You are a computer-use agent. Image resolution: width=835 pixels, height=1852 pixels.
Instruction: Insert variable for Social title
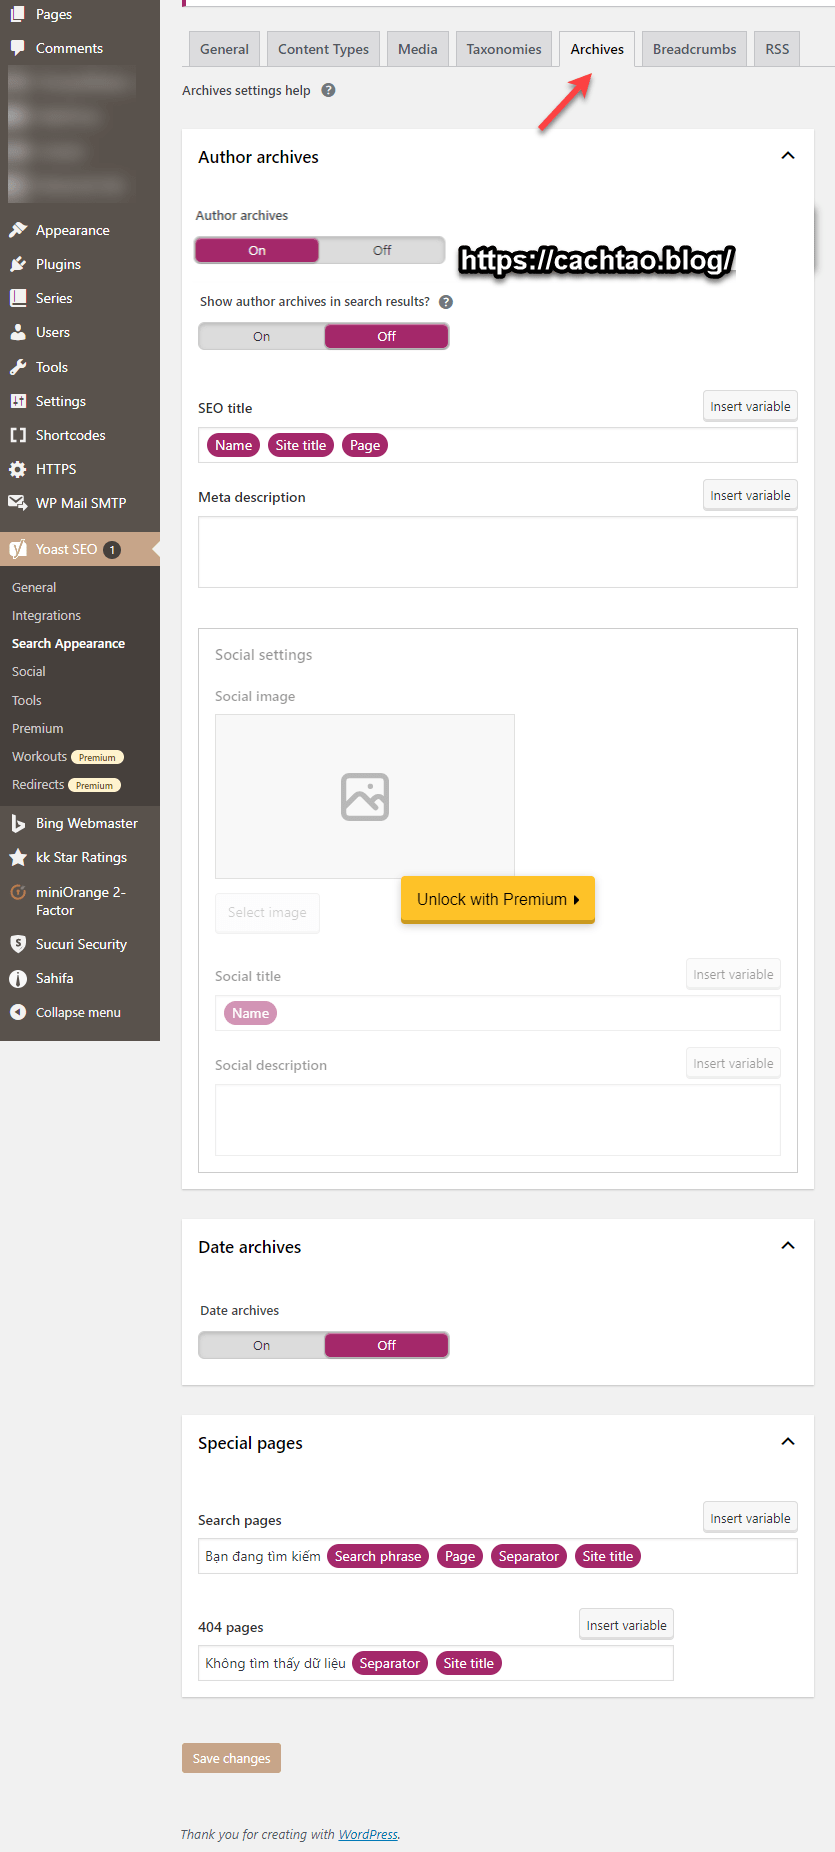pos(733,974)
